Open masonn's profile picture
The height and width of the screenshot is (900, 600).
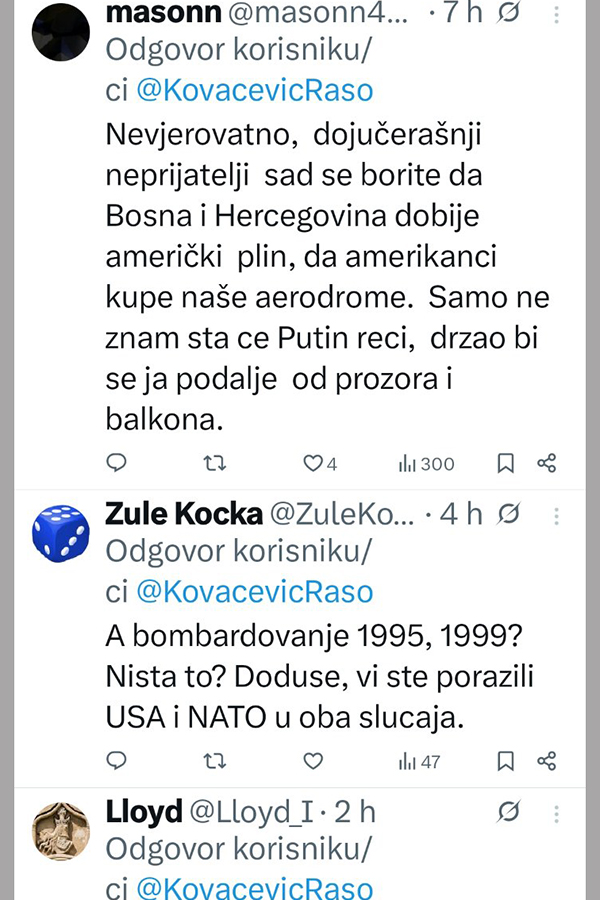click(62, 32)
